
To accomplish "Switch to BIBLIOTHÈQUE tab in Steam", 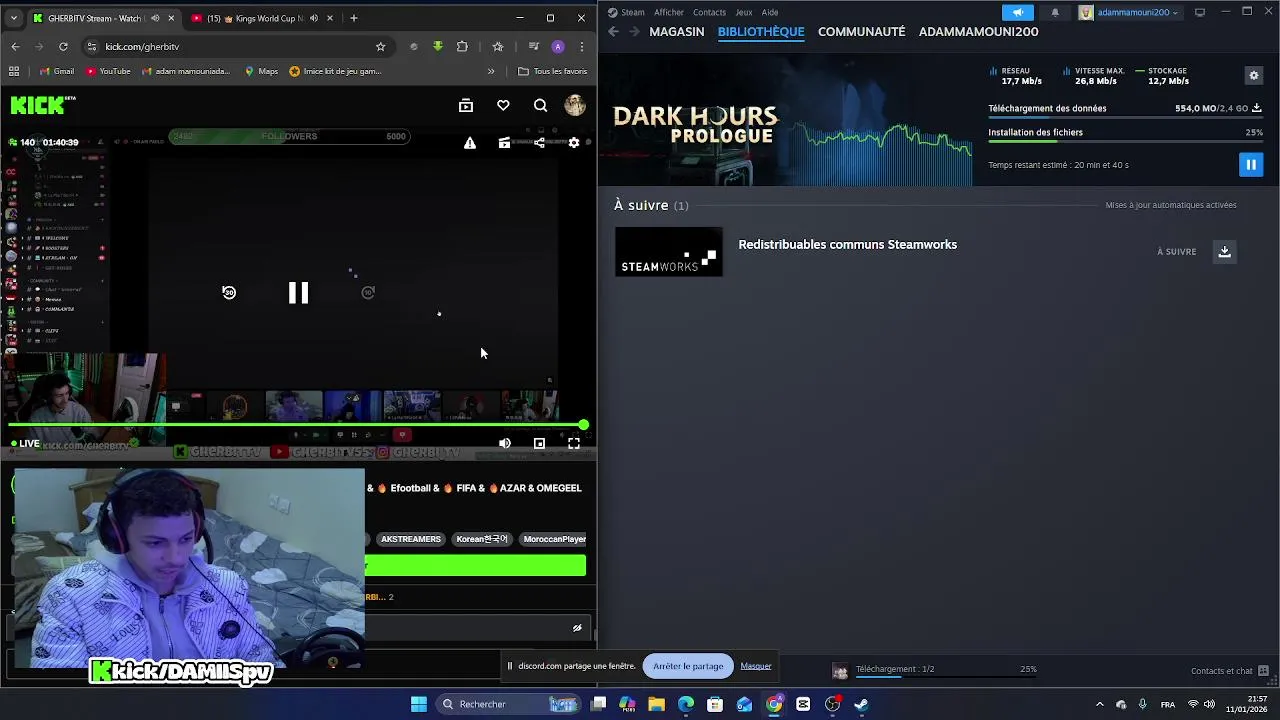I will (x=761, y=31).
